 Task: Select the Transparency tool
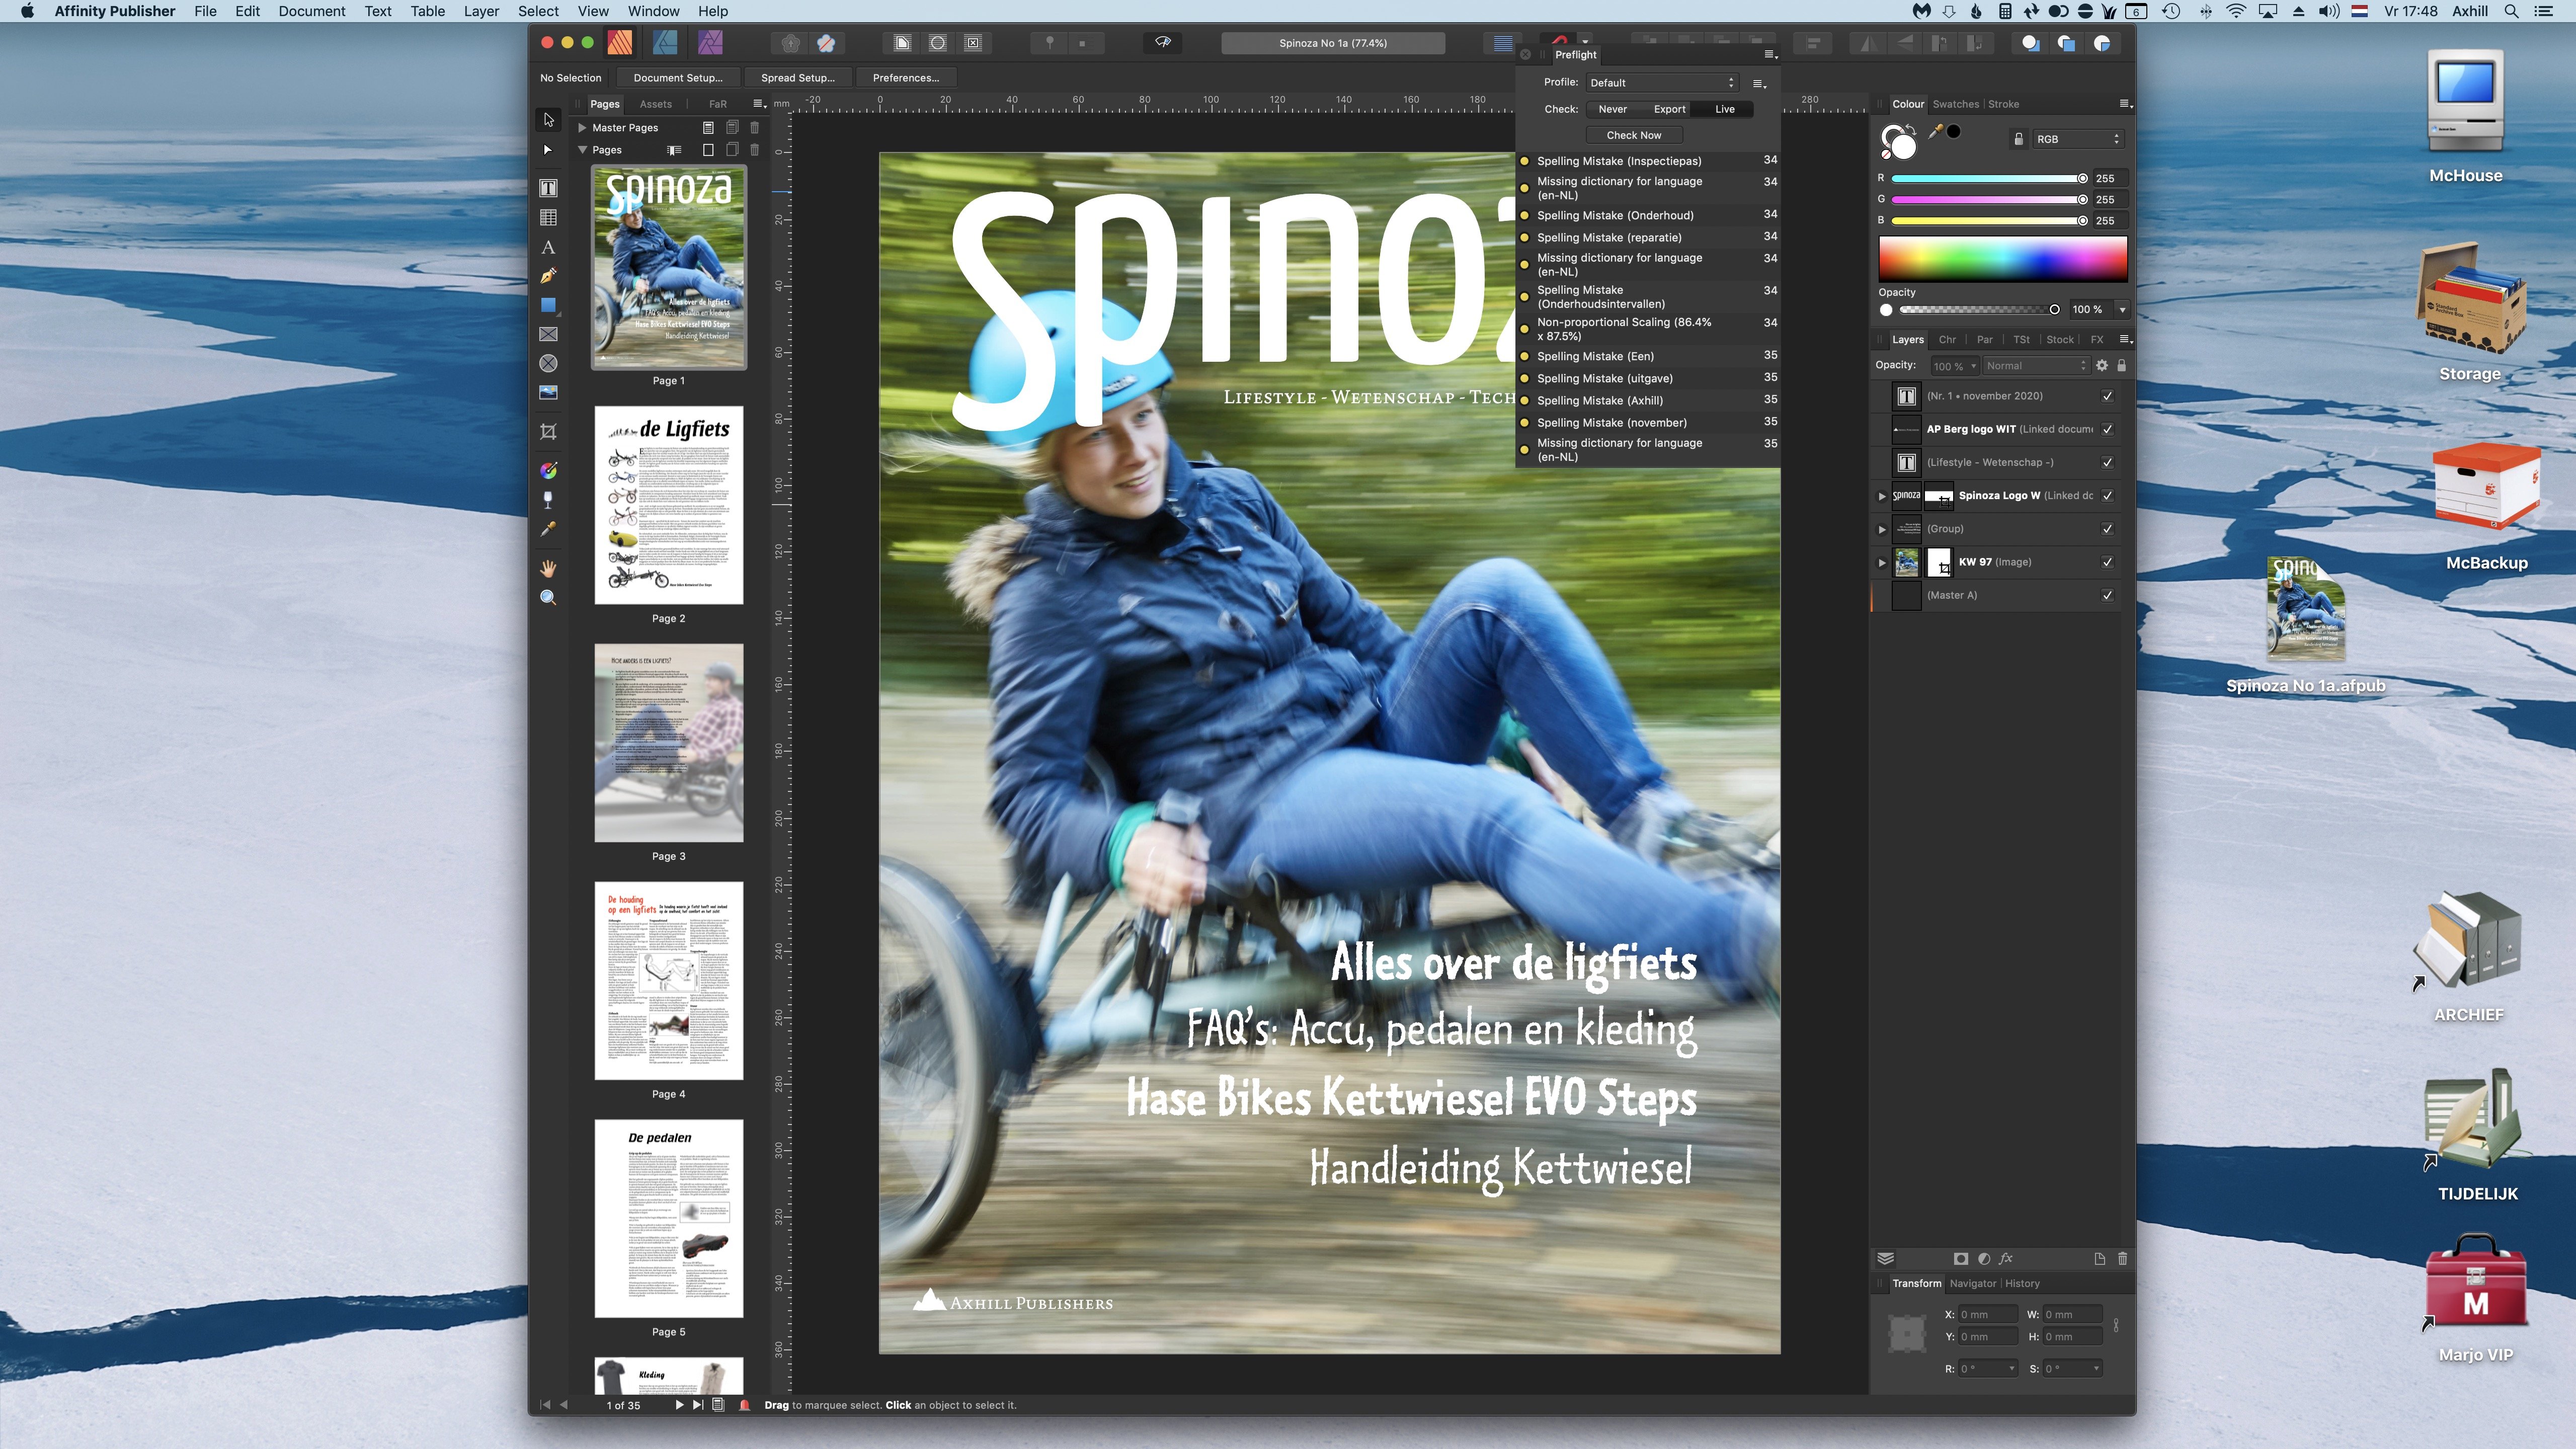(x=548, y=499)
